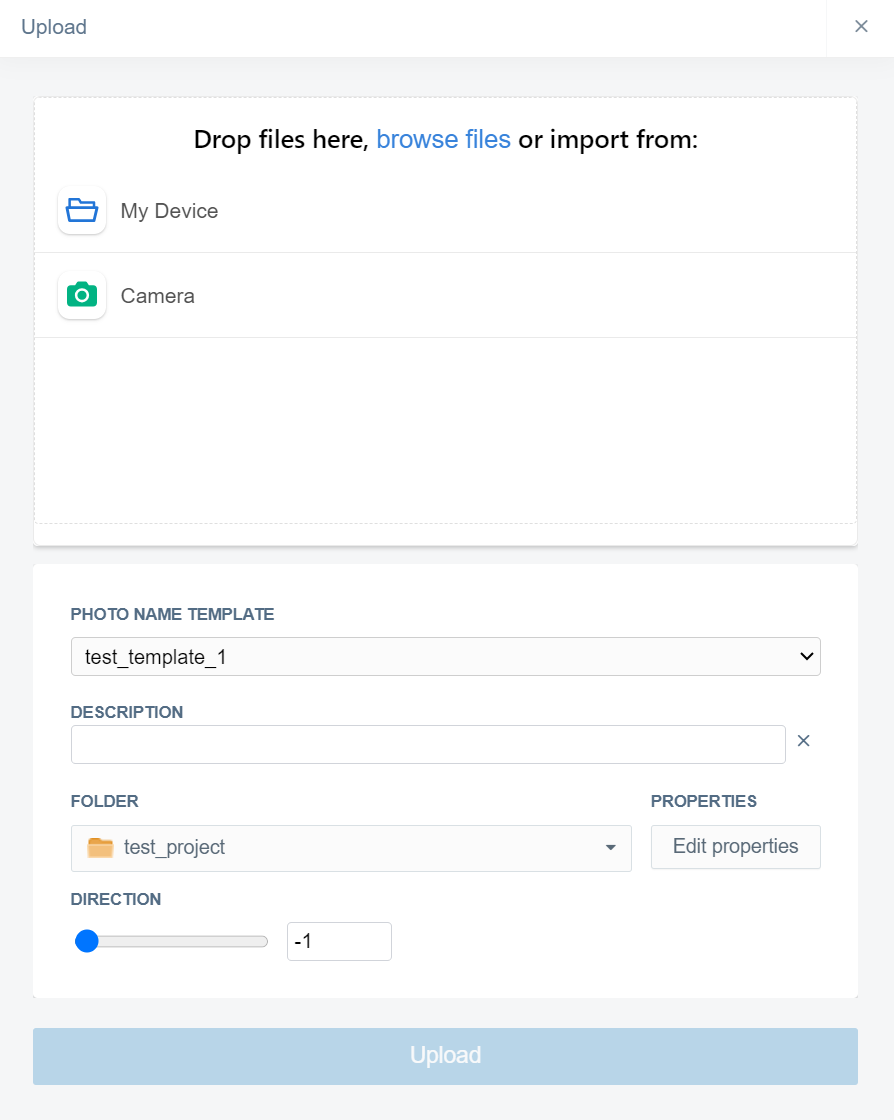
Task: Click the folder icon beside test_project
Action: point(100,848)
